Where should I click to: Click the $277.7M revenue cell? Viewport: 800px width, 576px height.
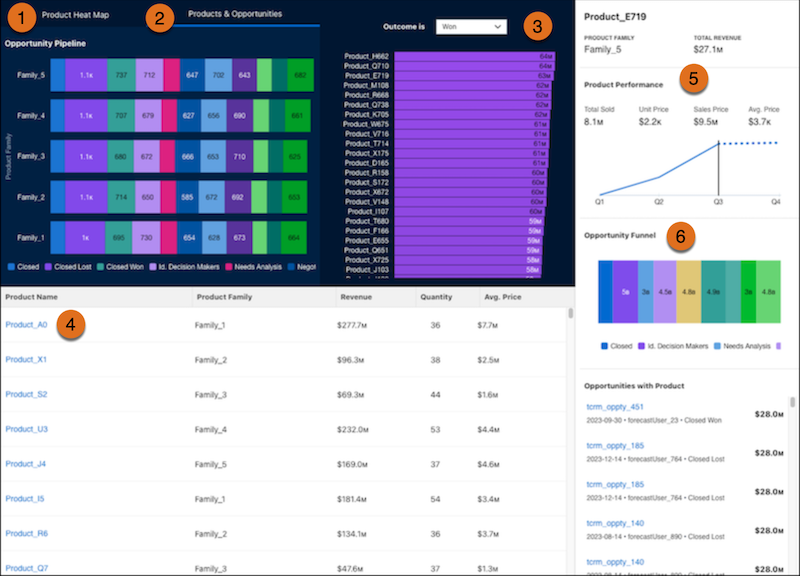click(352, 325)
